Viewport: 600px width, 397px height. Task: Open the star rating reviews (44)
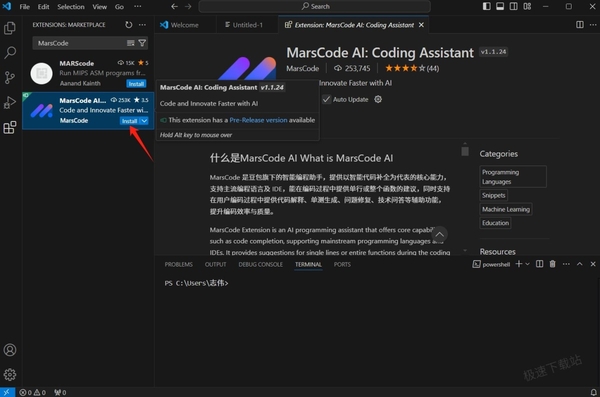pos(412,69)
